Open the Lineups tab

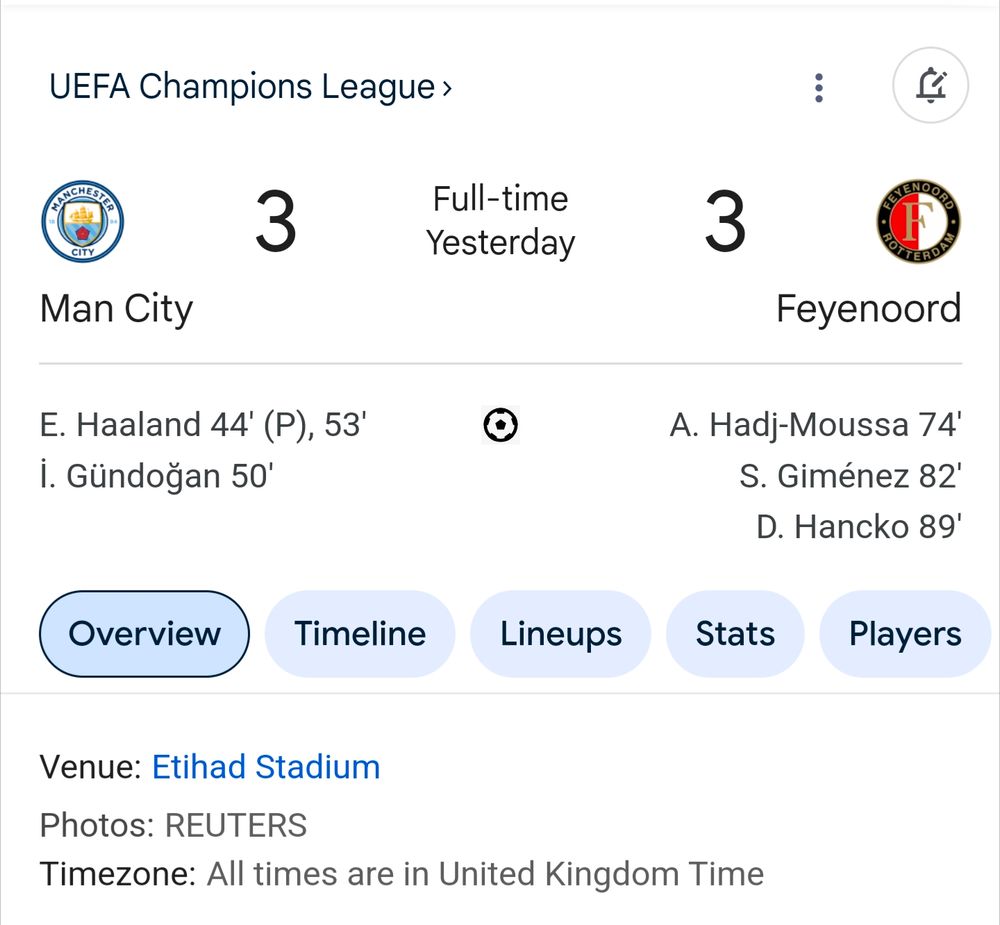click(561, 633)
